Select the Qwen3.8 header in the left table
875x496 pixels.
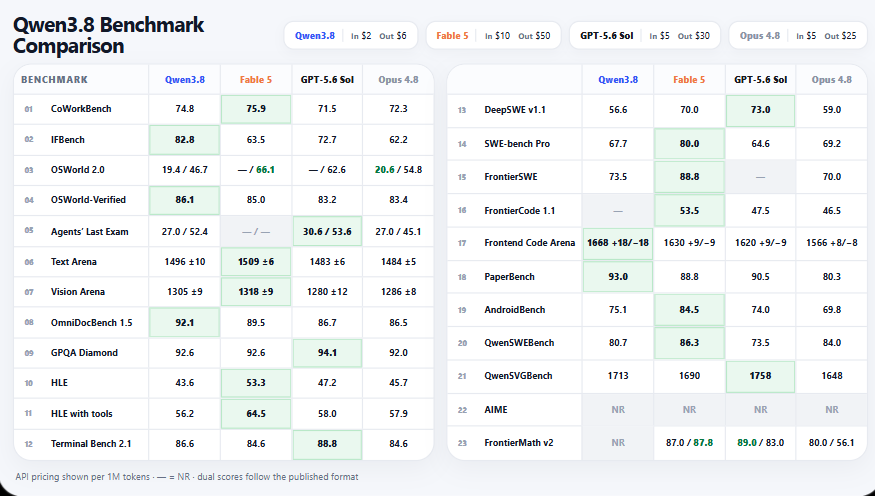point(185,80)
